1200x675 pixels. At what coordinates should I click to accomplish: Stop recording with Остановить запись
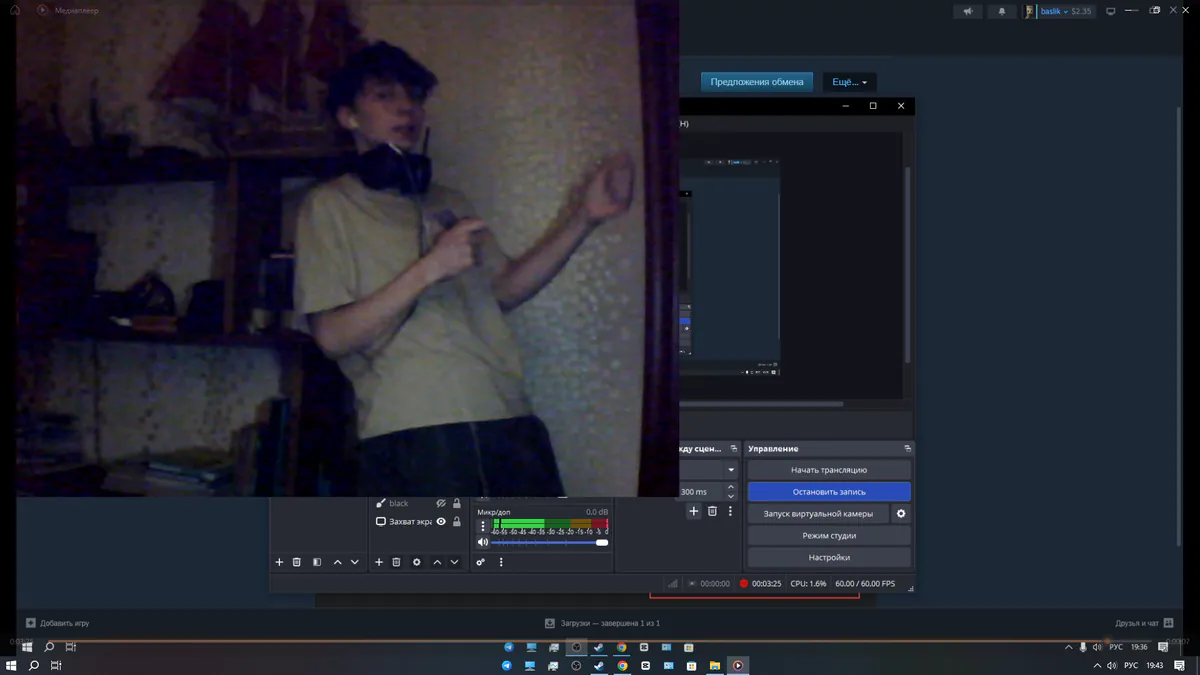pos(829,492)
